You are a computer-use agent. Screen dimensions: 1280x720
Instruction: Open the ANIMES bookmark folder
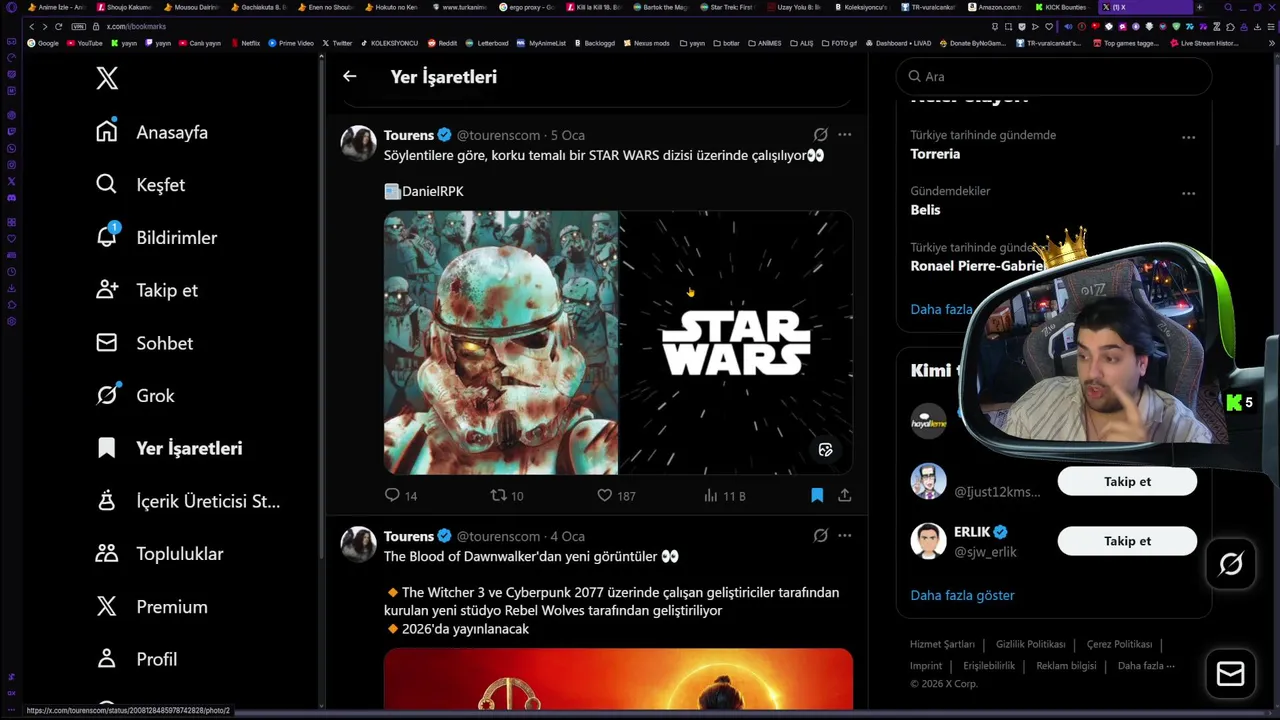click(x=763, y=43)
